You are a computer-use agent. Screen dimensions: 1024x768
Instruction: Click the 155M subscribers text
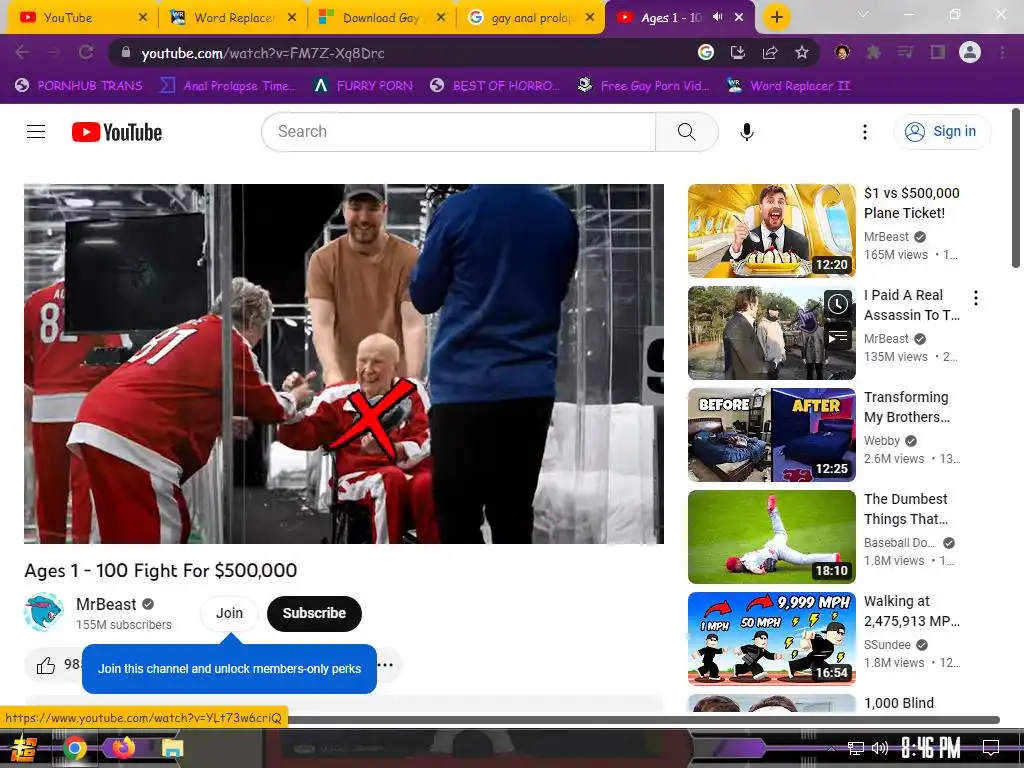pyautogui.click(x=123, y=625)
